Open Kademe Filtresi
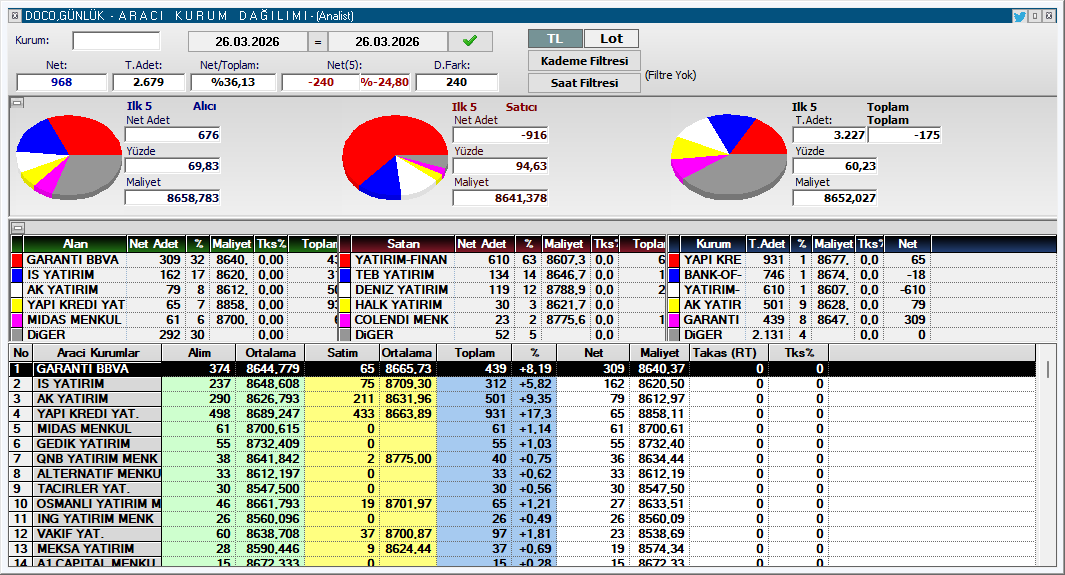Screen dimensions: 1065x575 (584, 61)
